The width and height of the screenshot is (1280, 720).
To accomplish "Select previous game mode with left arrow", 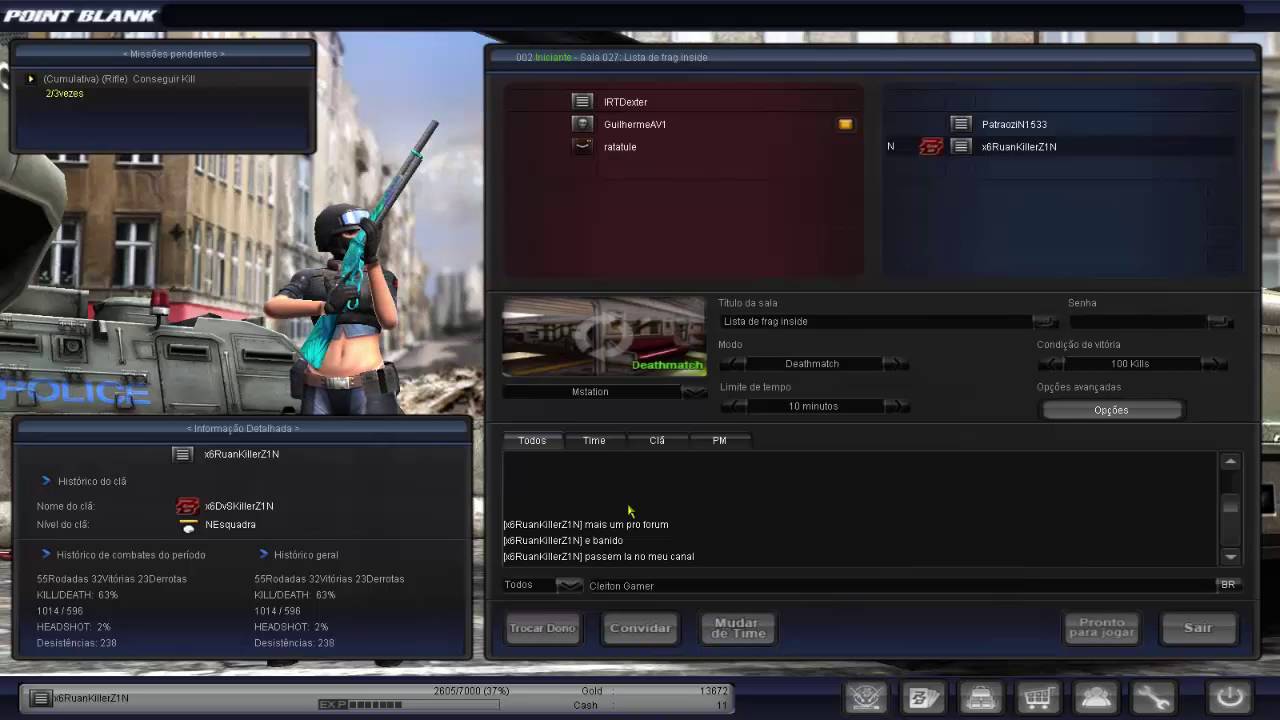I will click(x=733, y=364).
